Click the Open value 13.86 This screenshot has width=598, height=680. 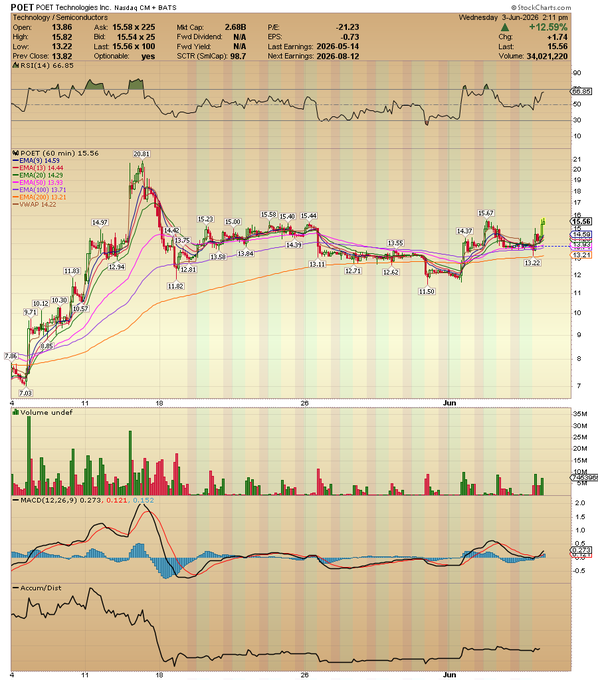coord(62,27)
